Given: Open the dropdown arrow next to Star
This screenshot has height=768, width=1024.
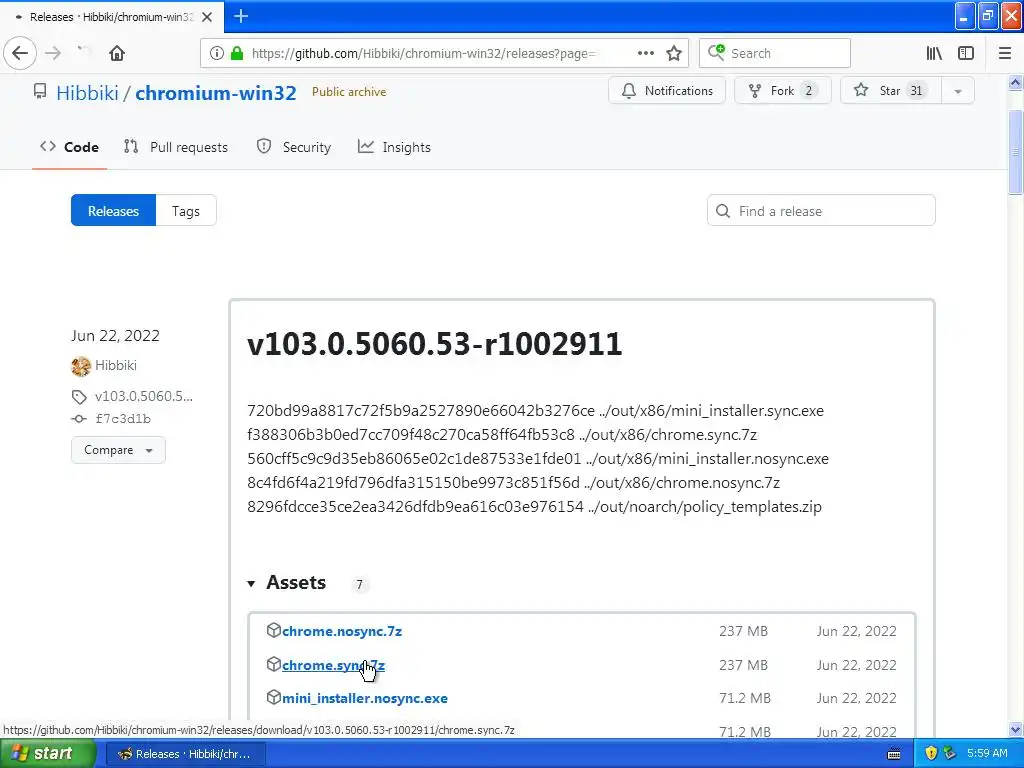Looking at the screenshot, I should tap(958, 91).
